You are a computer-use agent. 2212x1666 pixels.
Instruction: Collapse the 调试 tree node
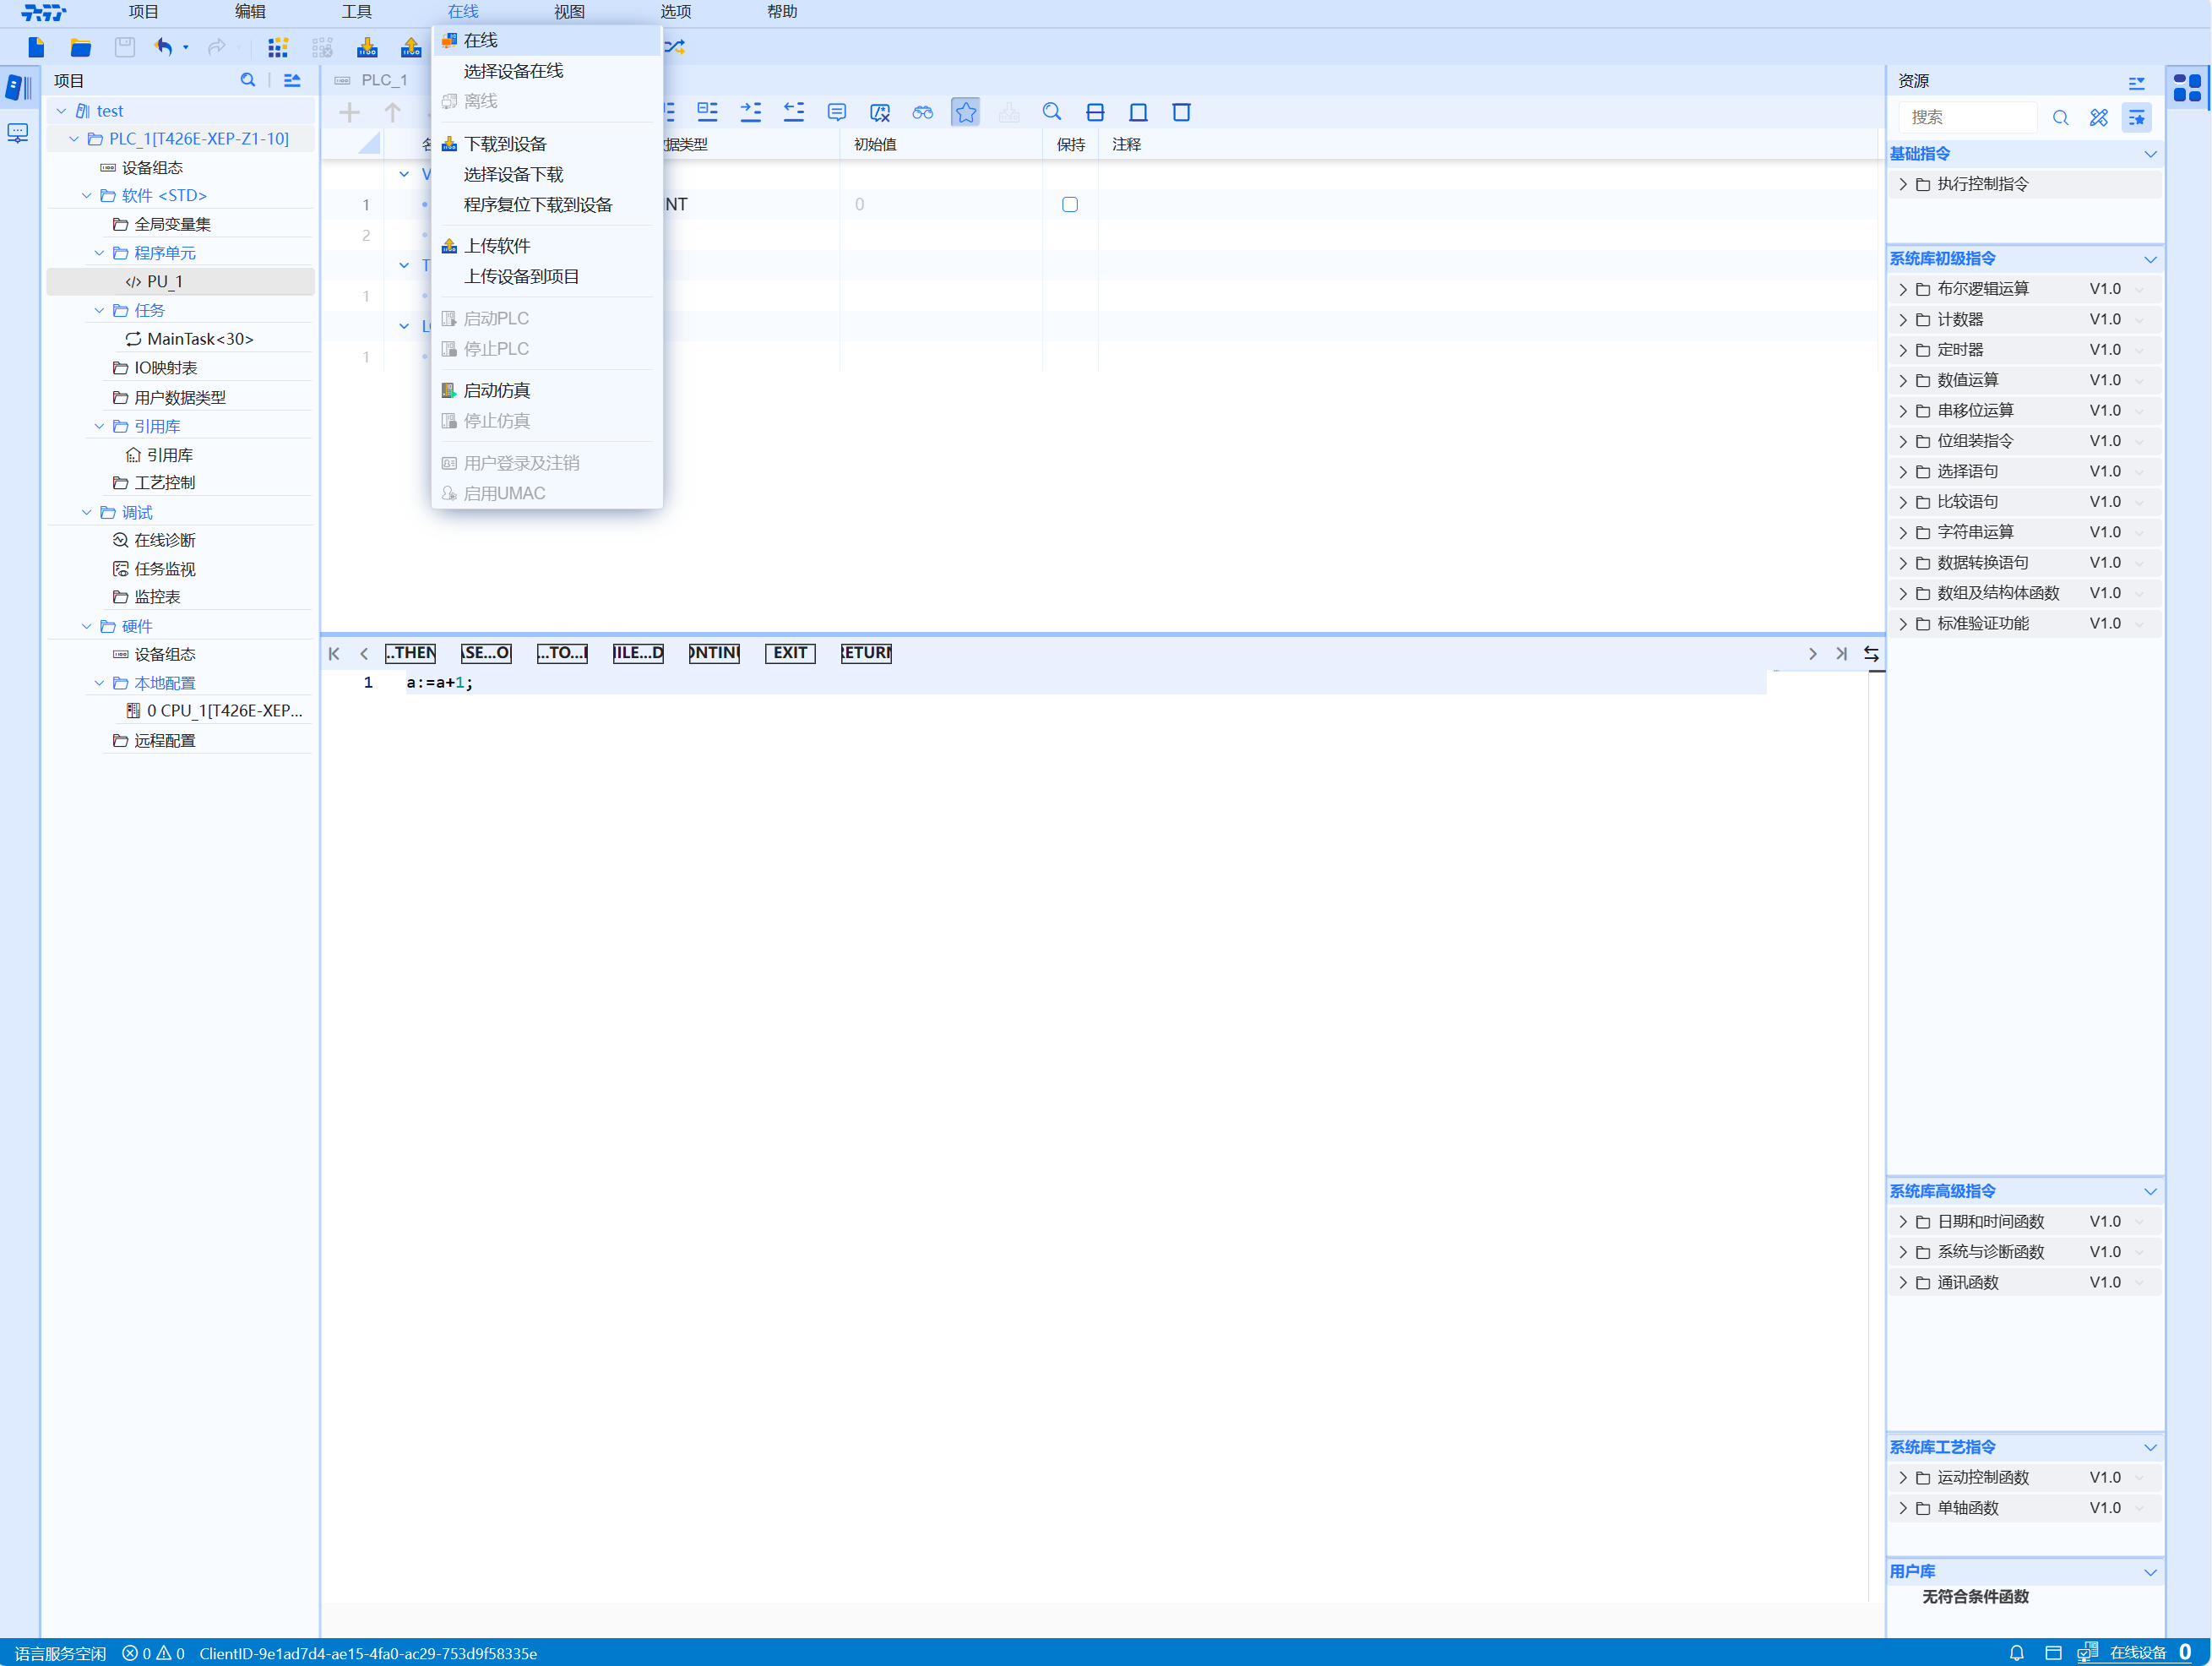(x=86, y=512)
